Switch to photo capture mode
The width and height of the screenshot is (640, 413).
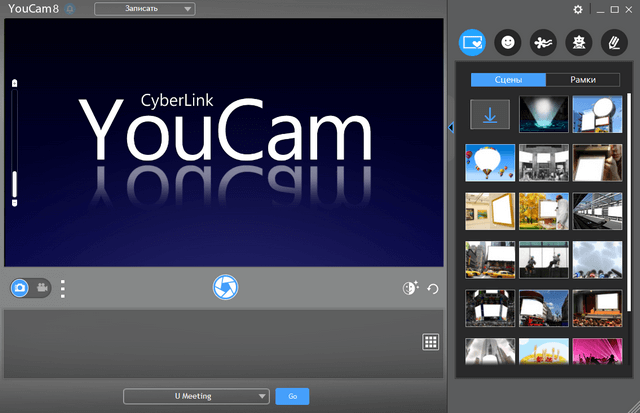point(20,288)
